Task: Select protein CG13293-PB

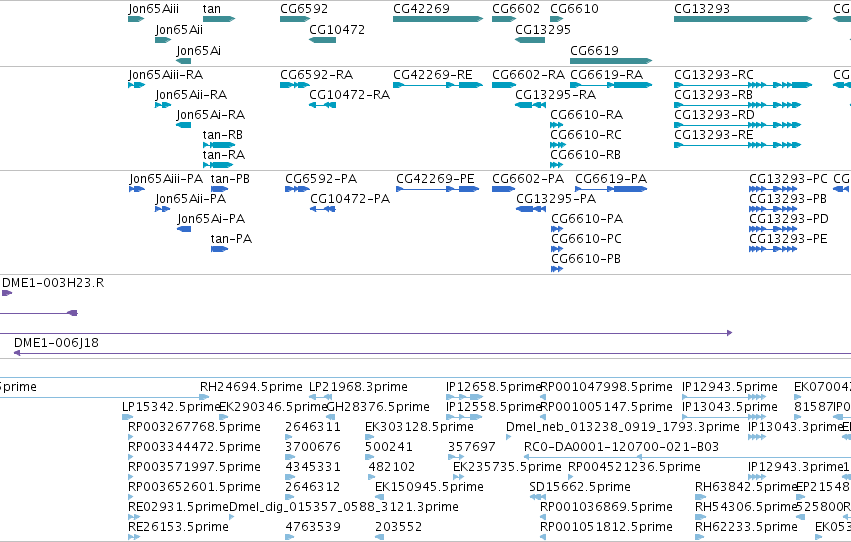Action: point(773,209)
